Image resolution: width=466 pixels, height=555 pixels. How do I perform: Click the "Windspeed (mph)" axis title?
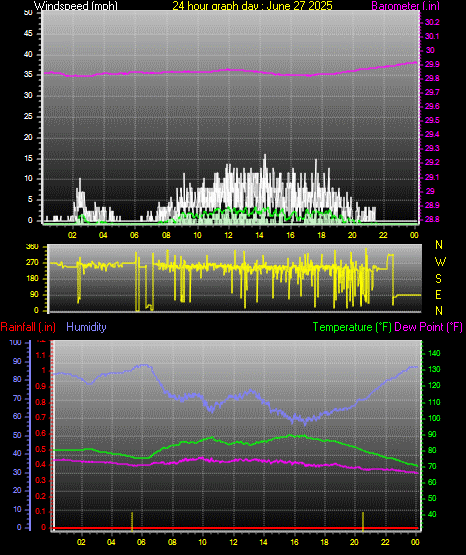coord(76,6)
